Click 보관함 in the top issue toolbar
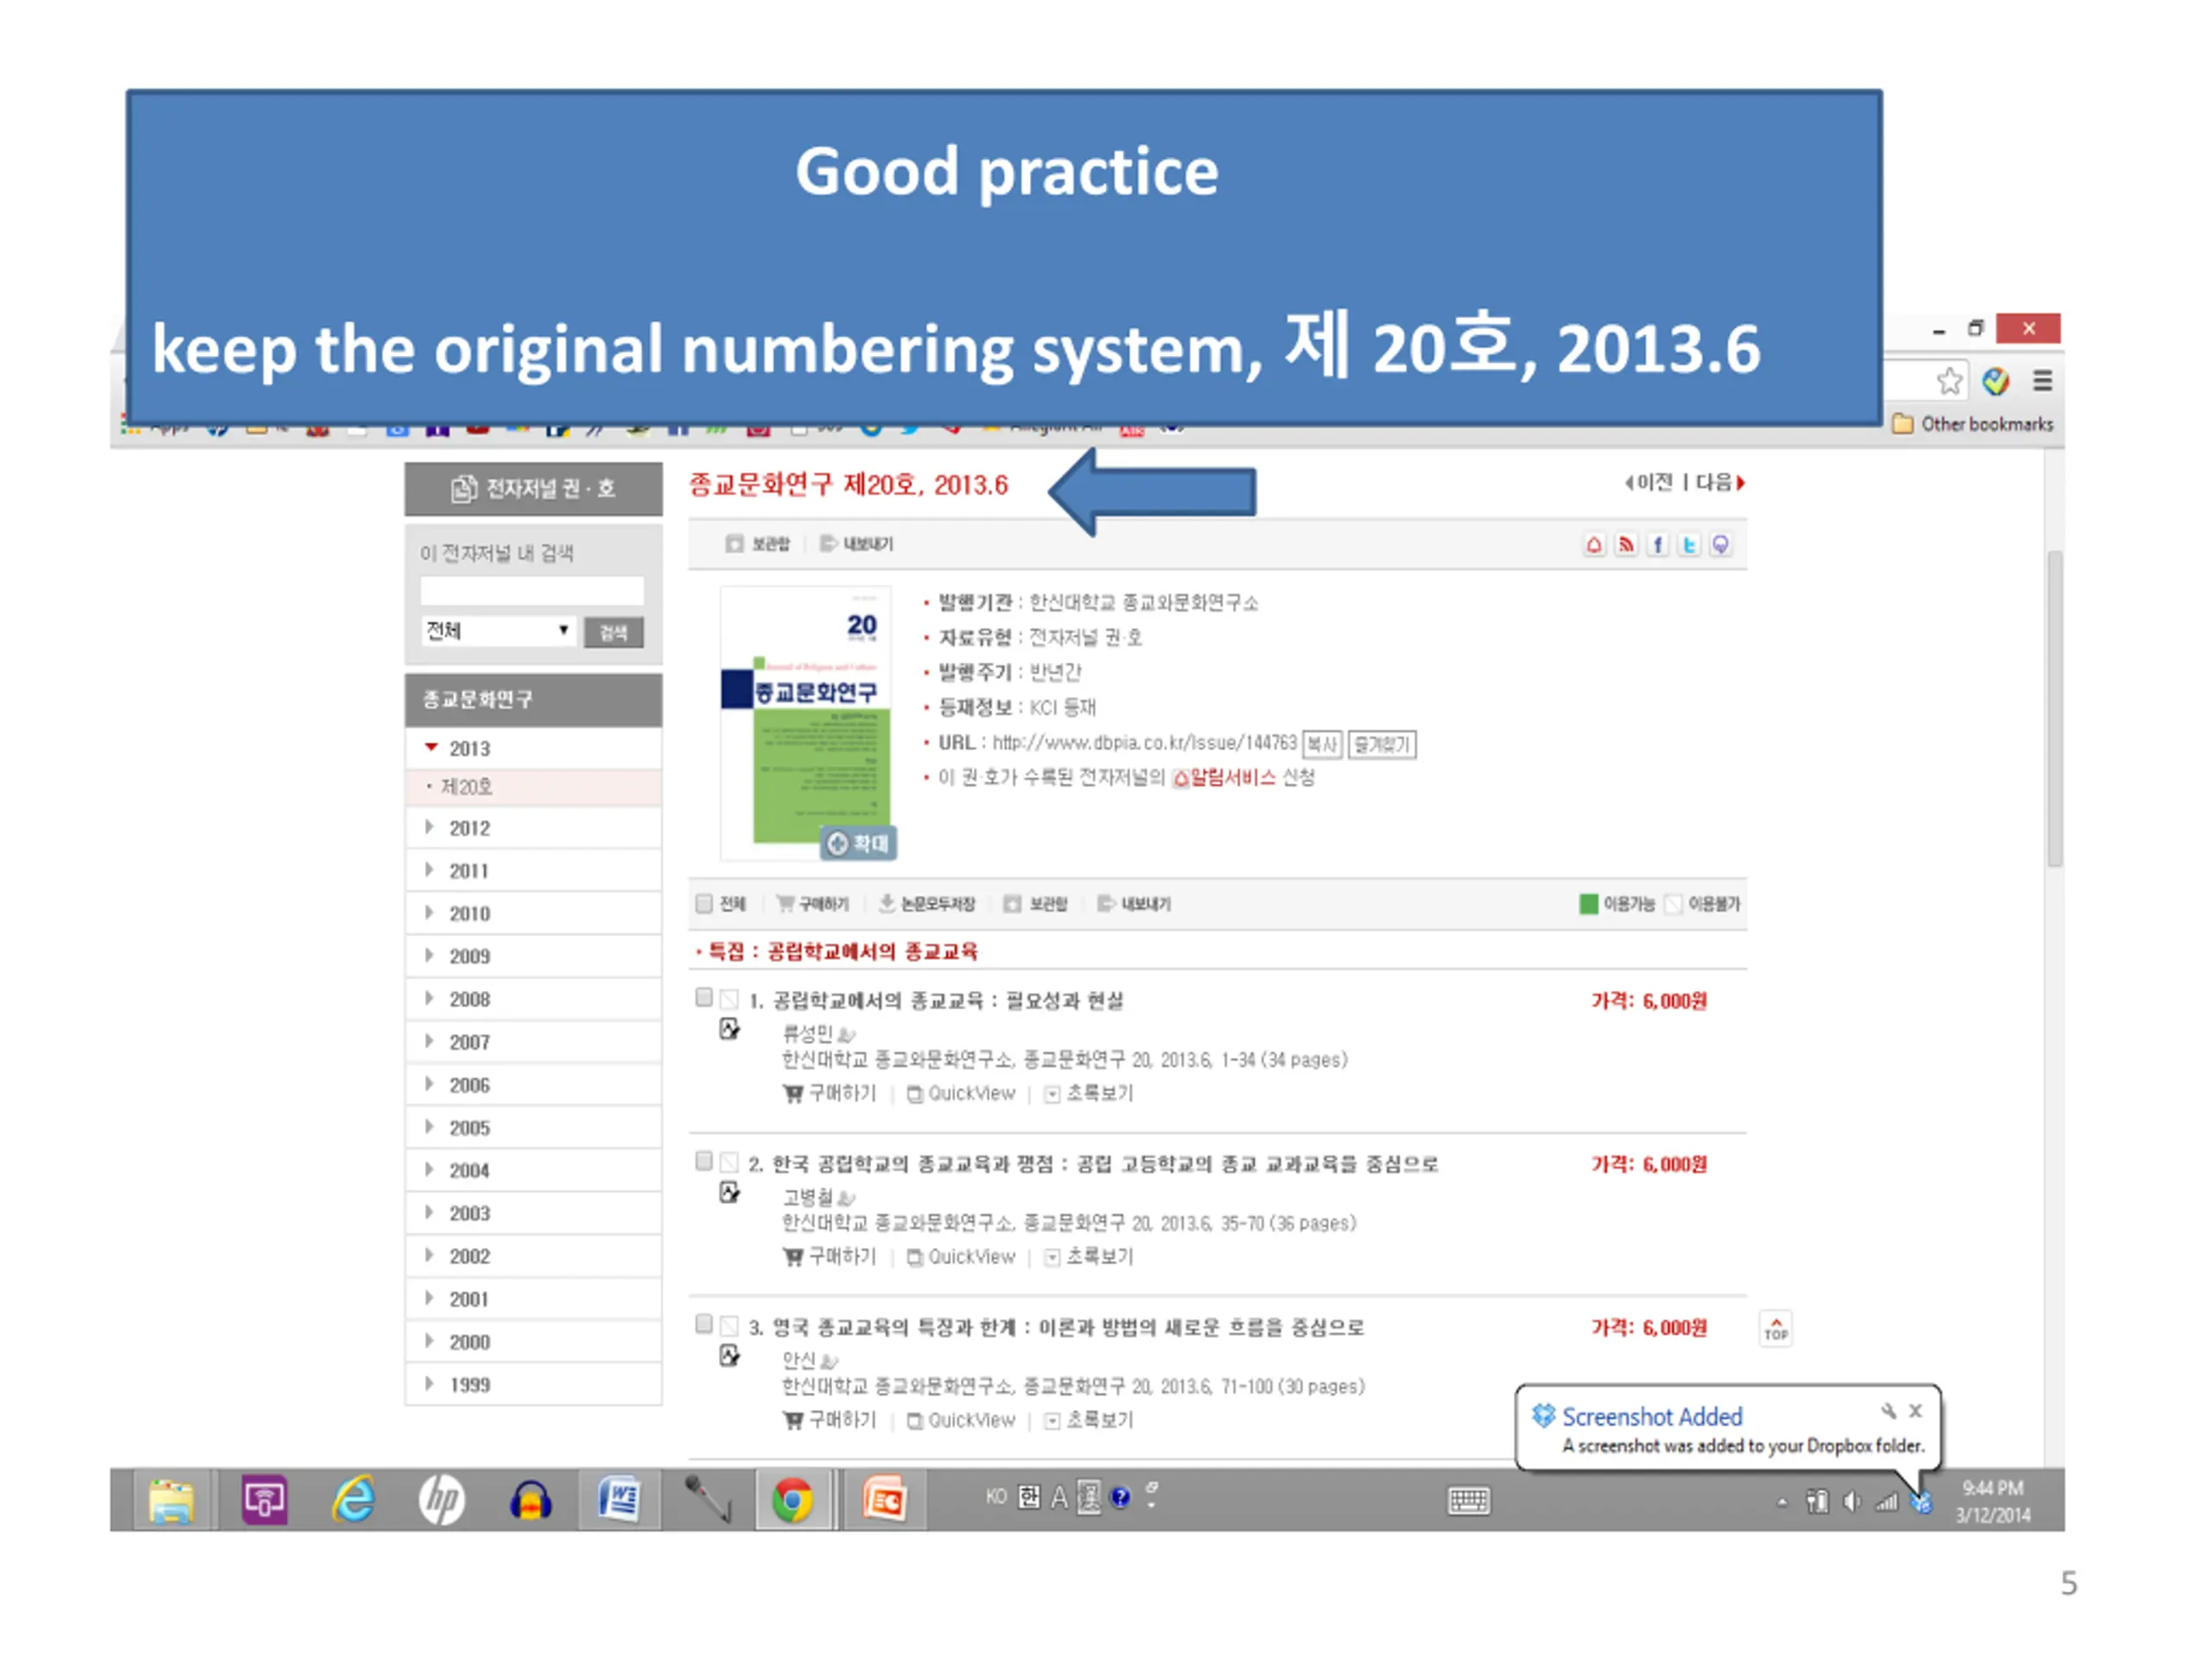This screenshot has height=1659, width=2212. tap(758, 544)
